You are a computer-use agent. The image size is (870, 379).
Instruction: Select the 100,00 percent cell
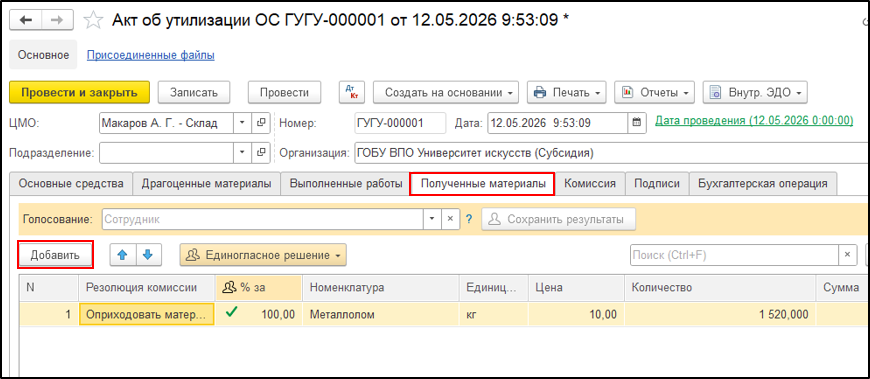pos(259,314)
